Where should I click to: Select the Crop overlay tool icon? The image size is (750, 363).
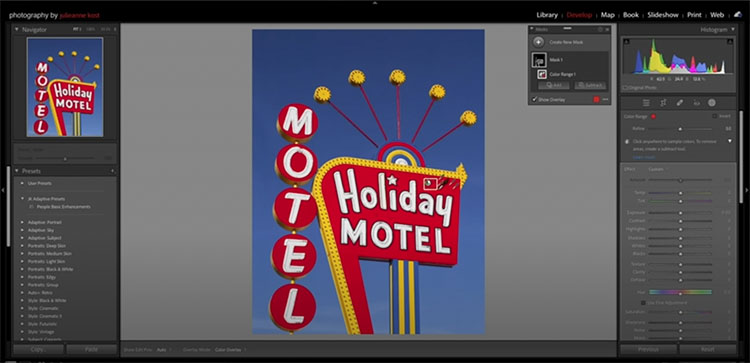click(x=663, y=103)
